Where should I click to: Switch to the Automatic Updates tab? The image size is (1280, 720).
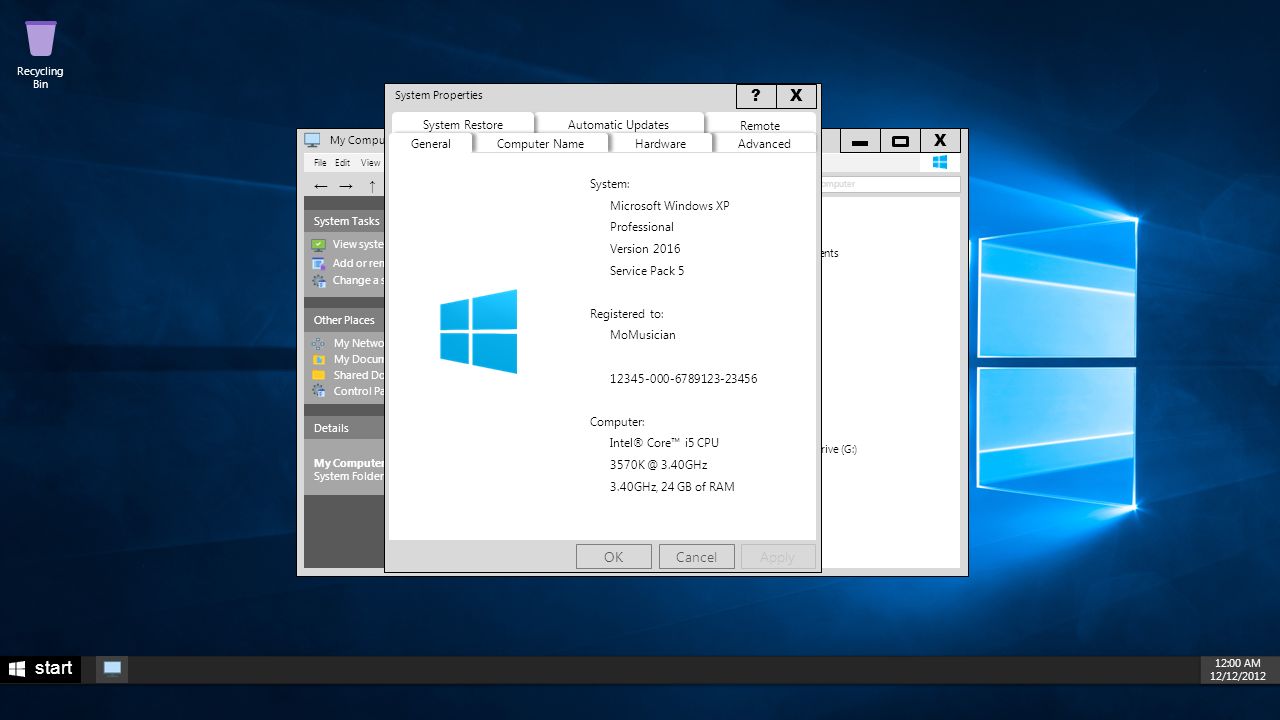(x=619, y=123)
